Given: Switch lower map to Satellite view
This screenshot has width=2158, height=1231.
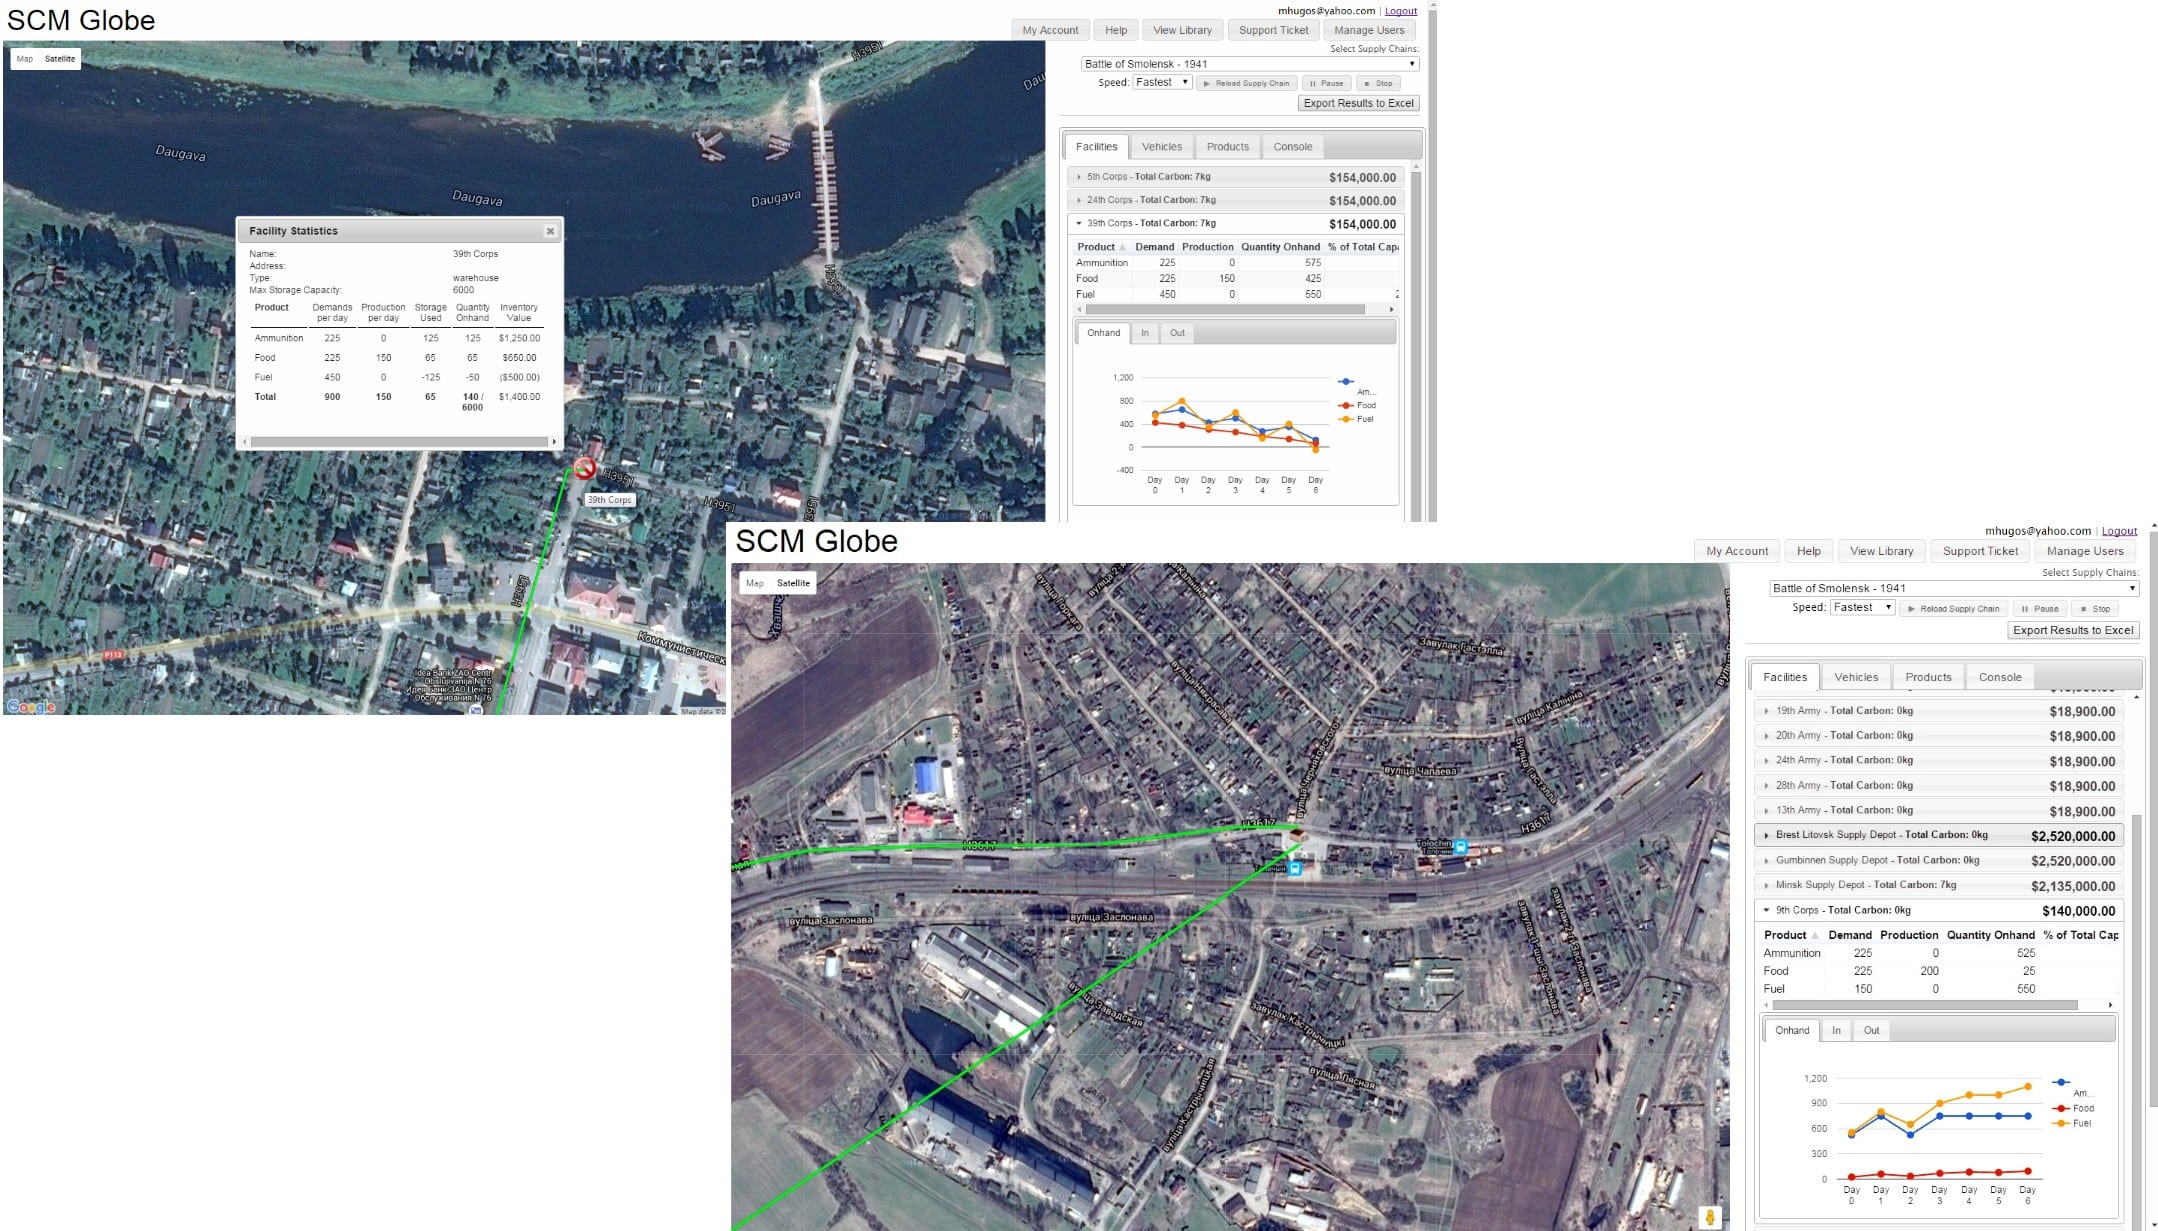Looking at the screenshot, I should (x=793, y=583).
